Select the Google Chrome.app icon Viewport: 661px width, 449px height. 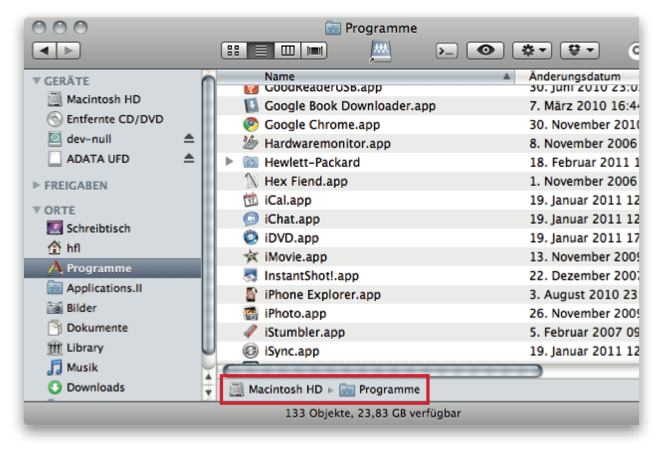(x=251, y=124)
